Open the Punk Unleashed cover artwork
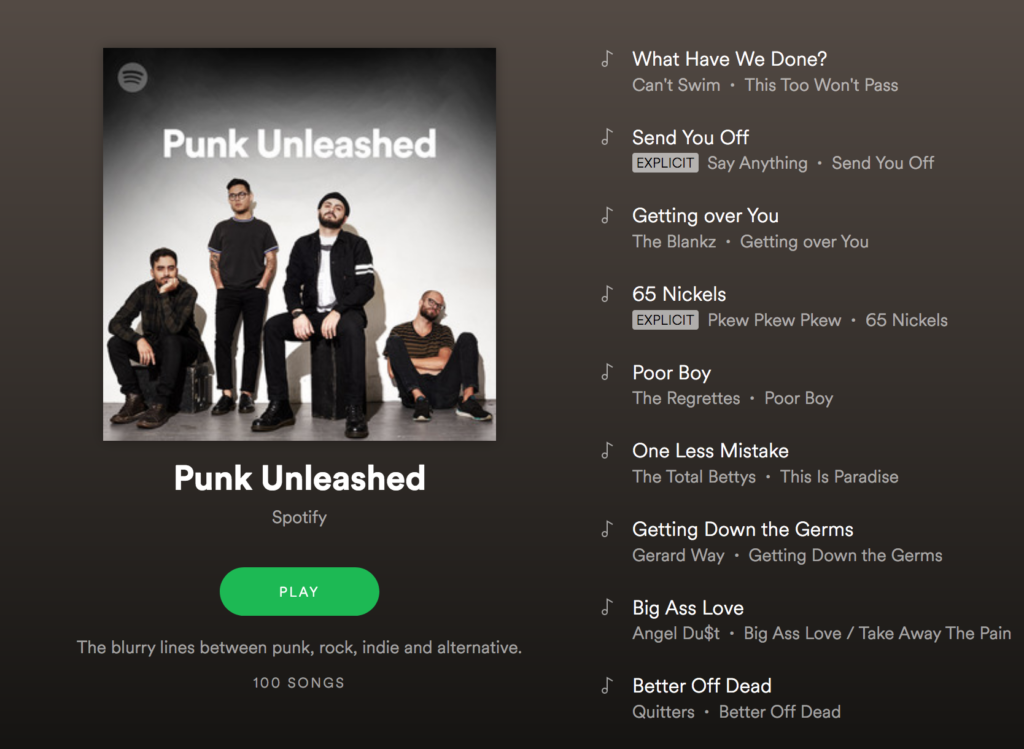 [x=299, y=244]
